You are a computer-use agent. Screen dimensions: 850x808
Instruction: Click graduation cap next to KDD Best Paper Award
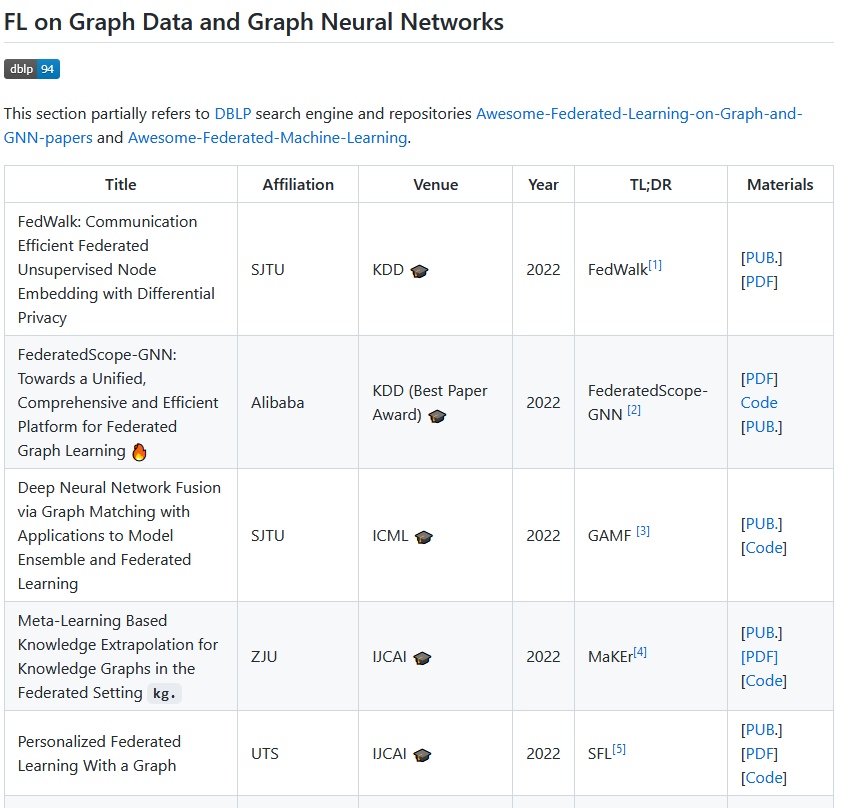click(x=436, y=416)
